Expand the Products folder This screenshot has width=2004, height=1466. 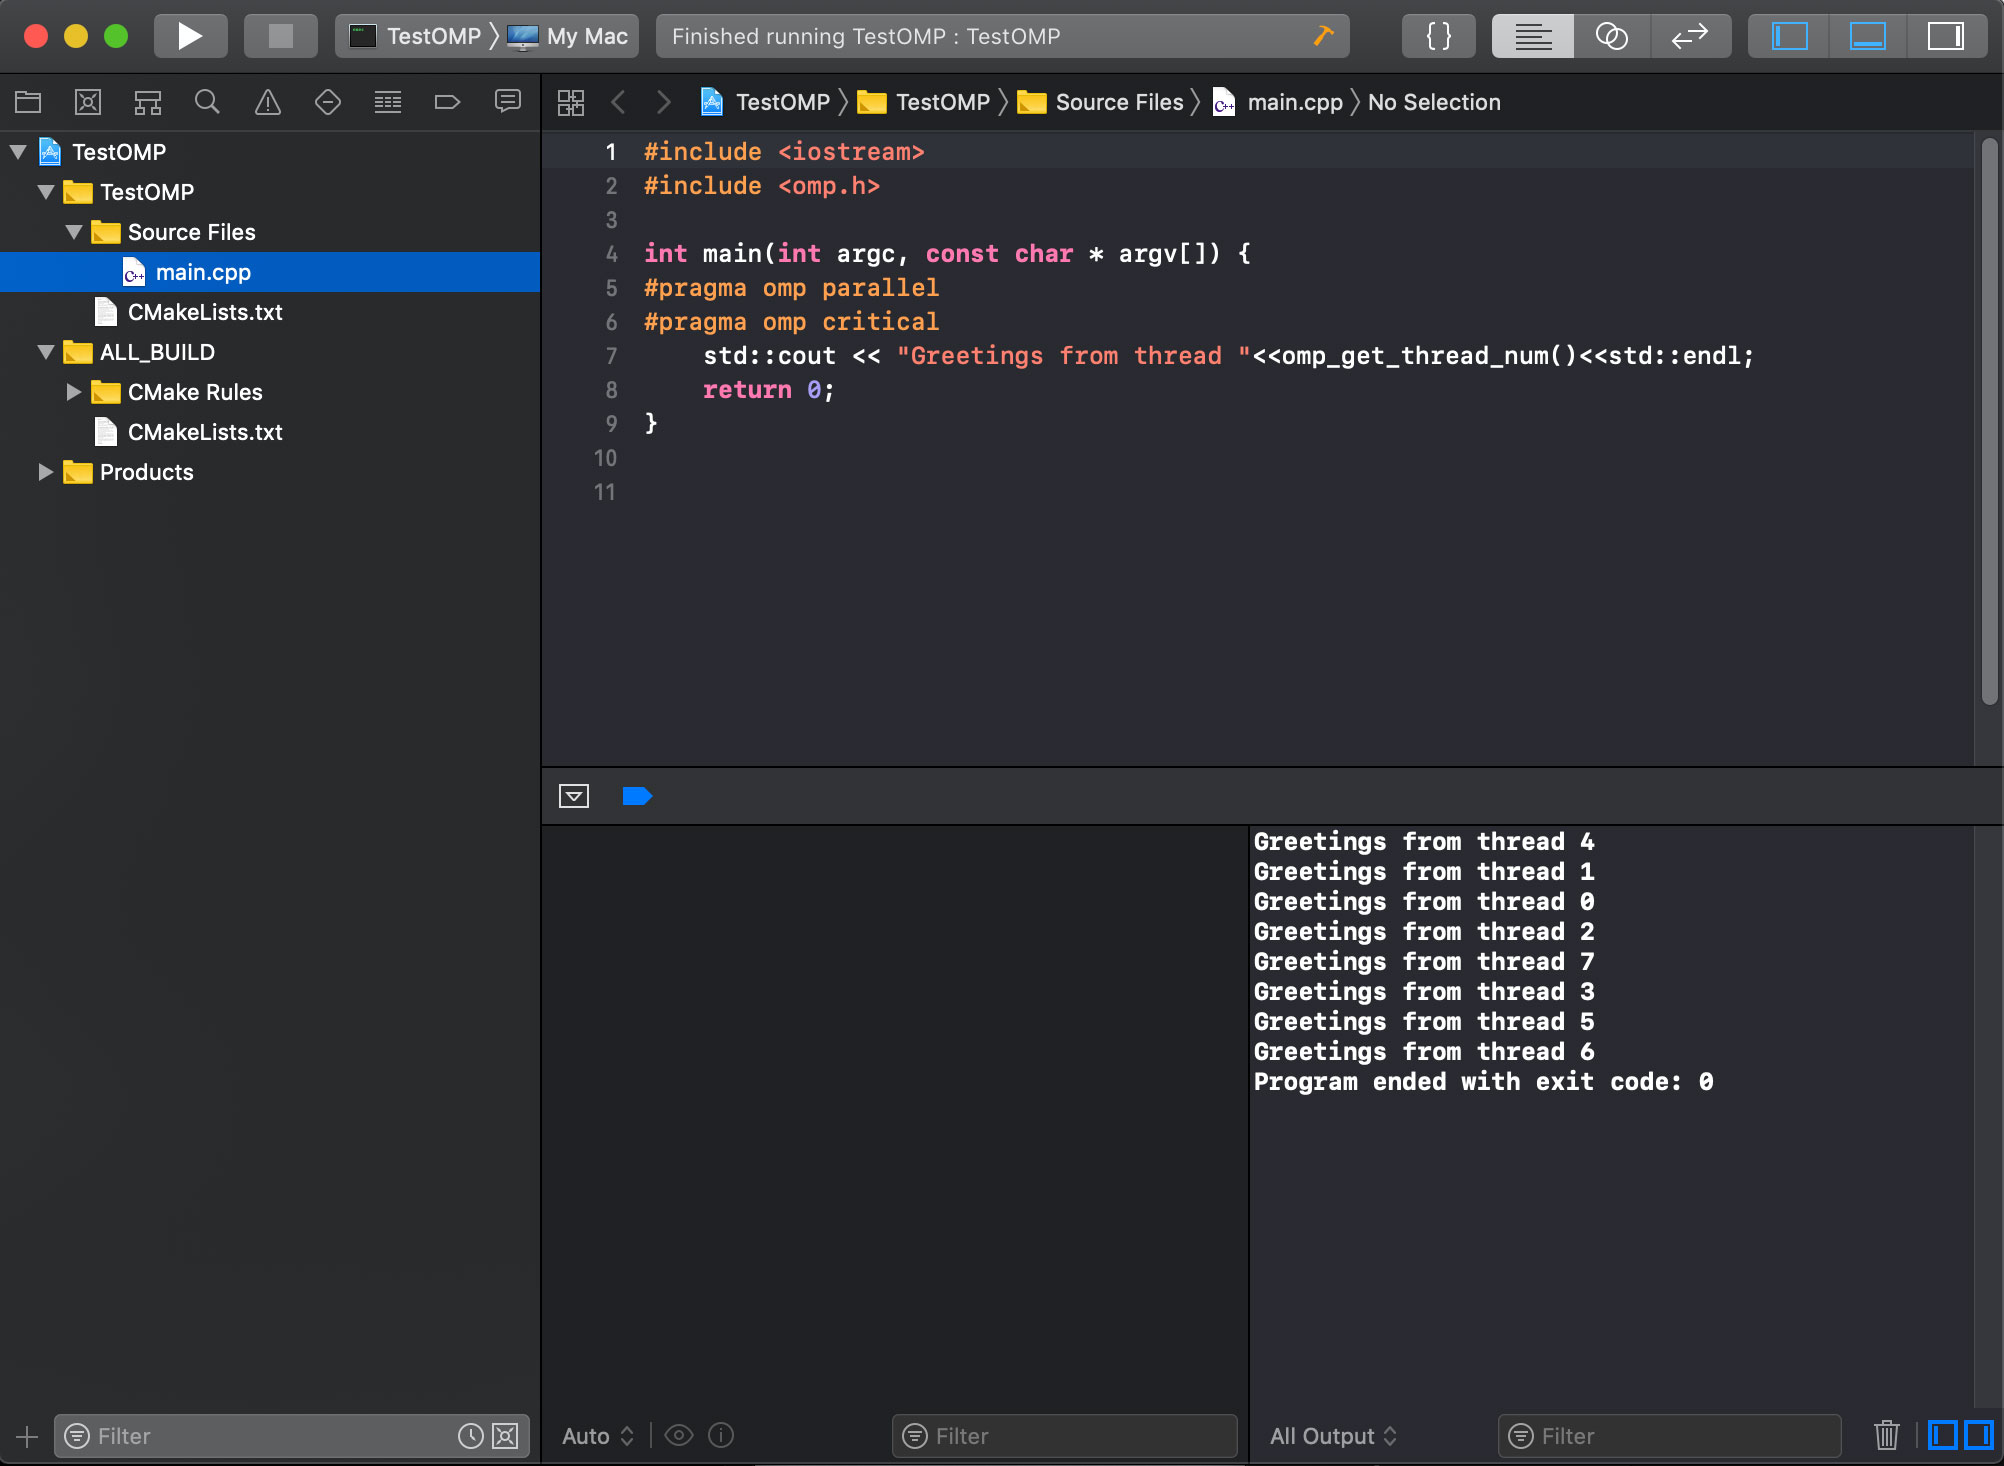click(x=42, y=472)
